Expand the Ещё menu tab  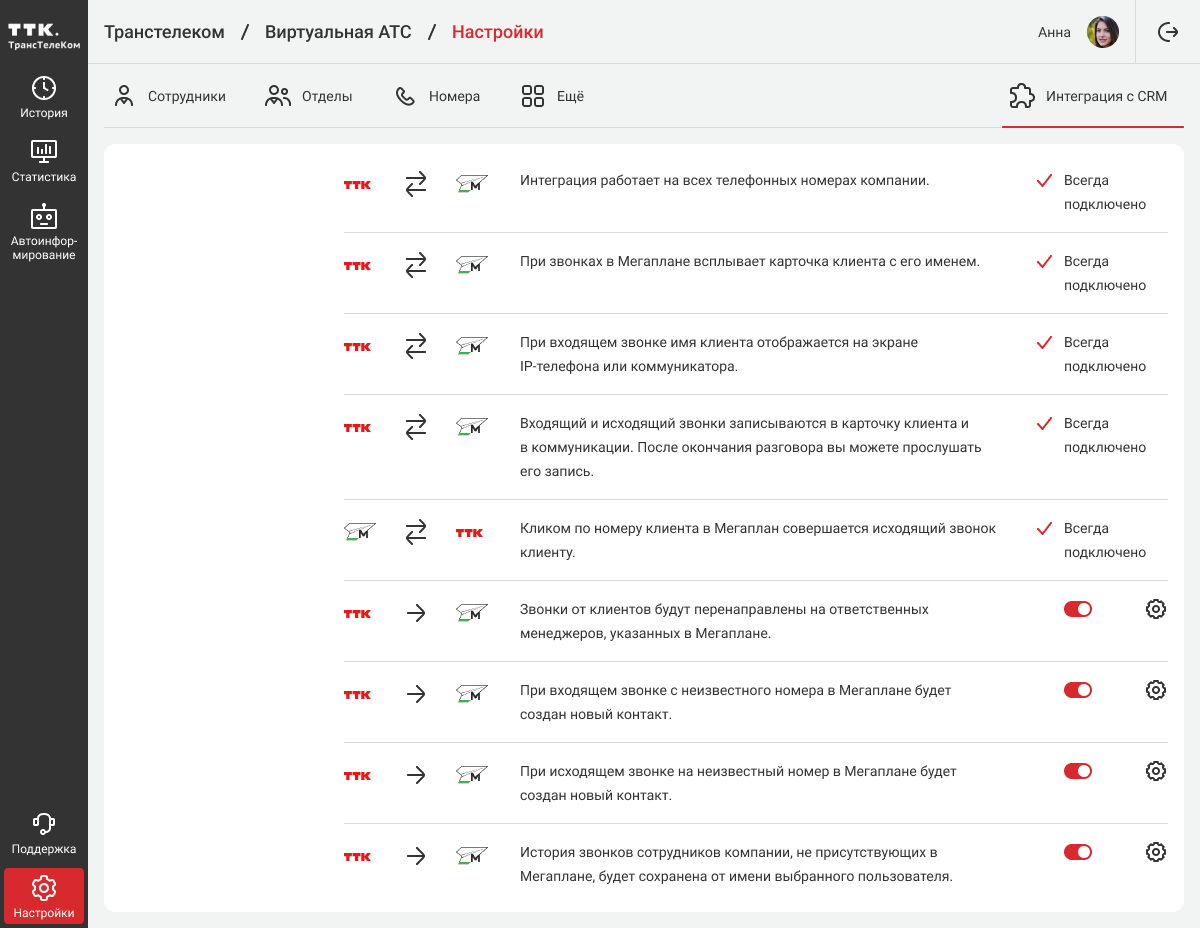552,97
